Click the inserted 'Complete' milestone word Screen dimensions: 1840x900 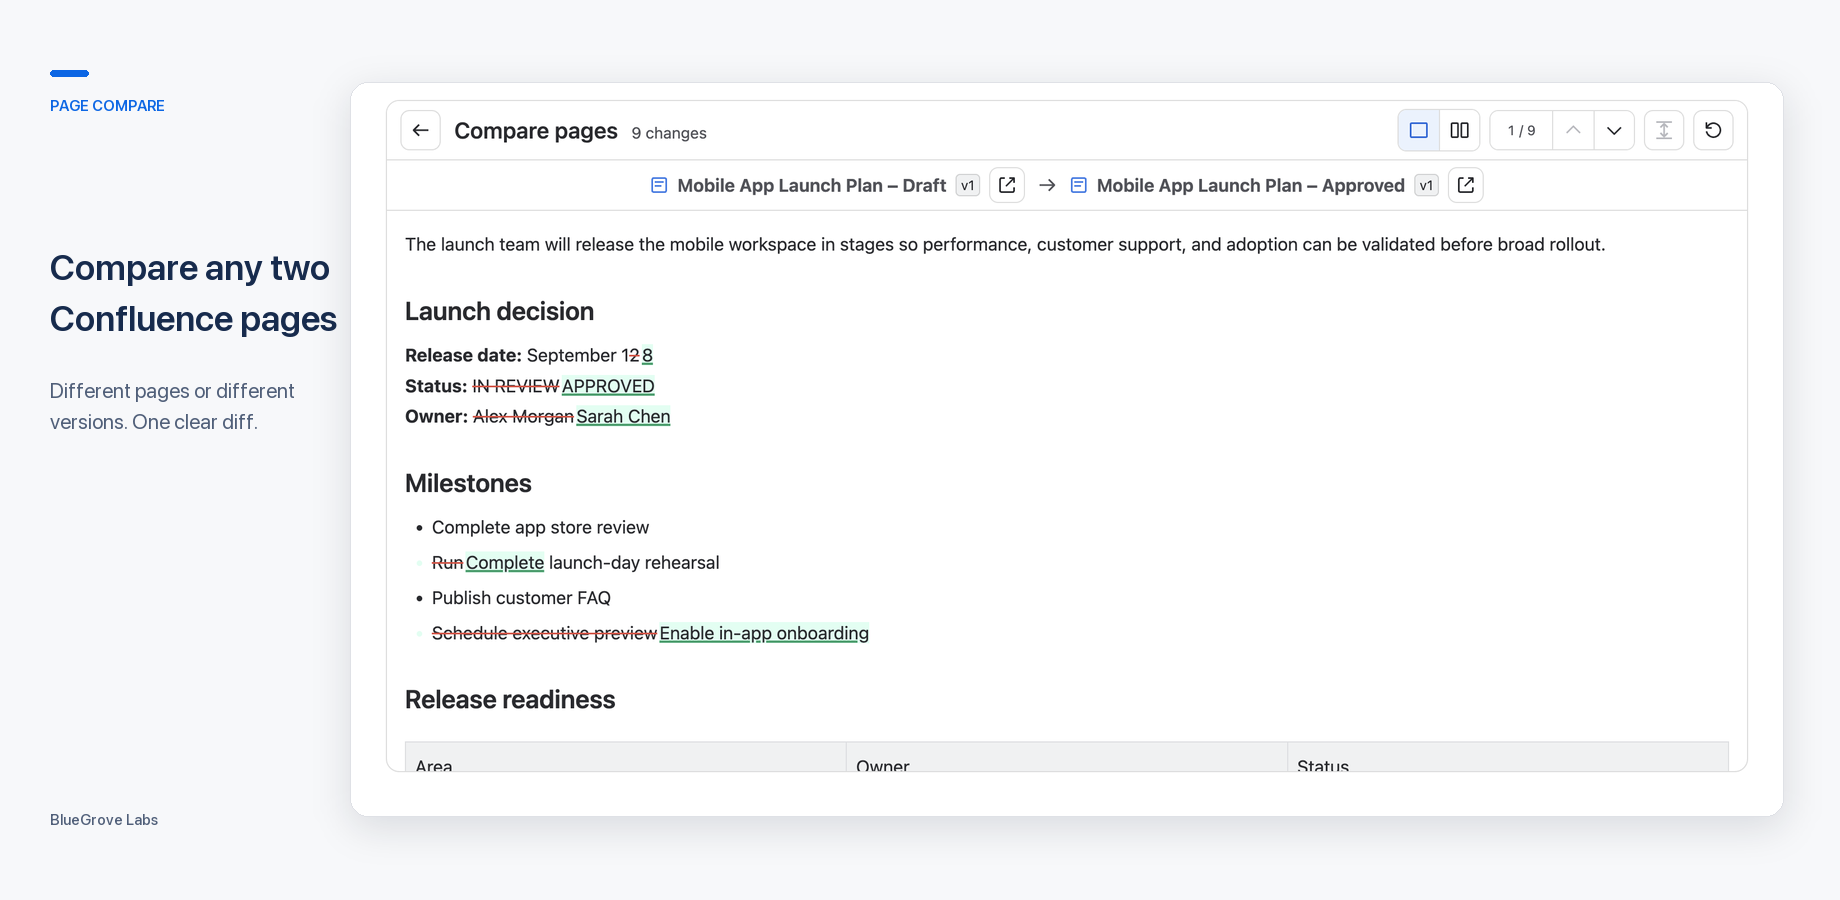click(505, 563)
